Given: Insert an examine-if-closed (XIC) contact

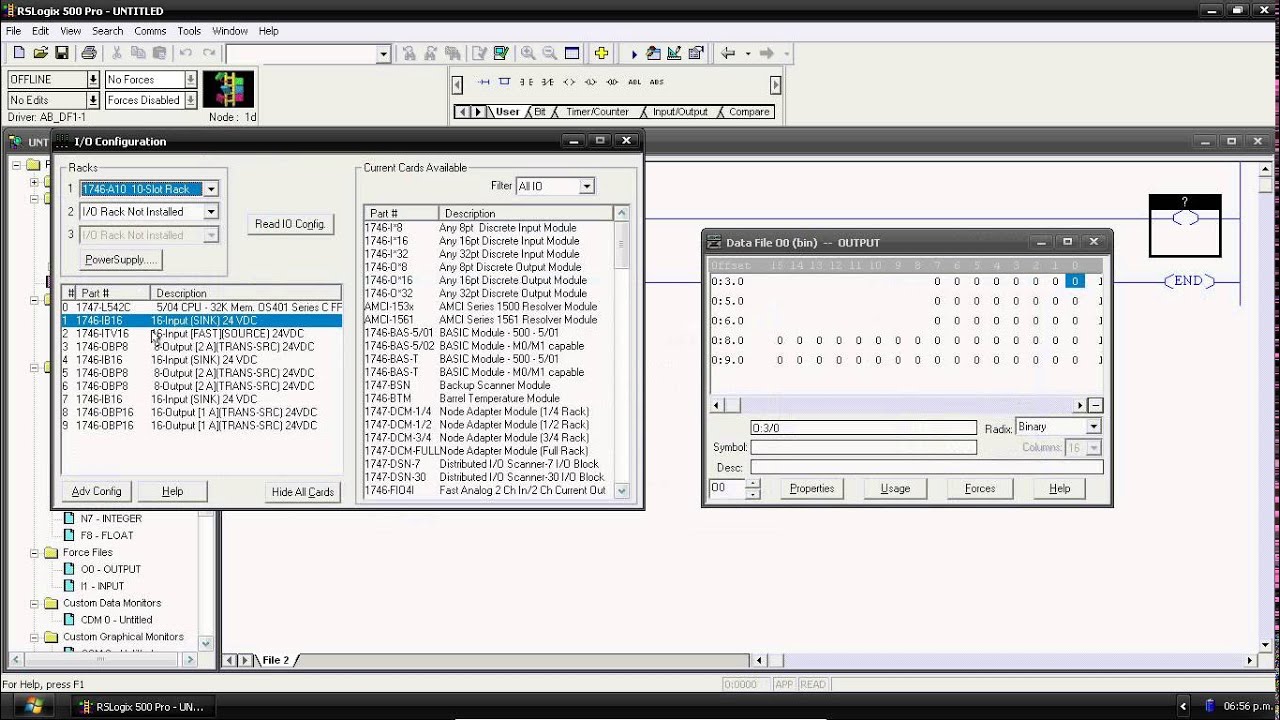Looking at the screenshot, I should (x=526, y=82).
